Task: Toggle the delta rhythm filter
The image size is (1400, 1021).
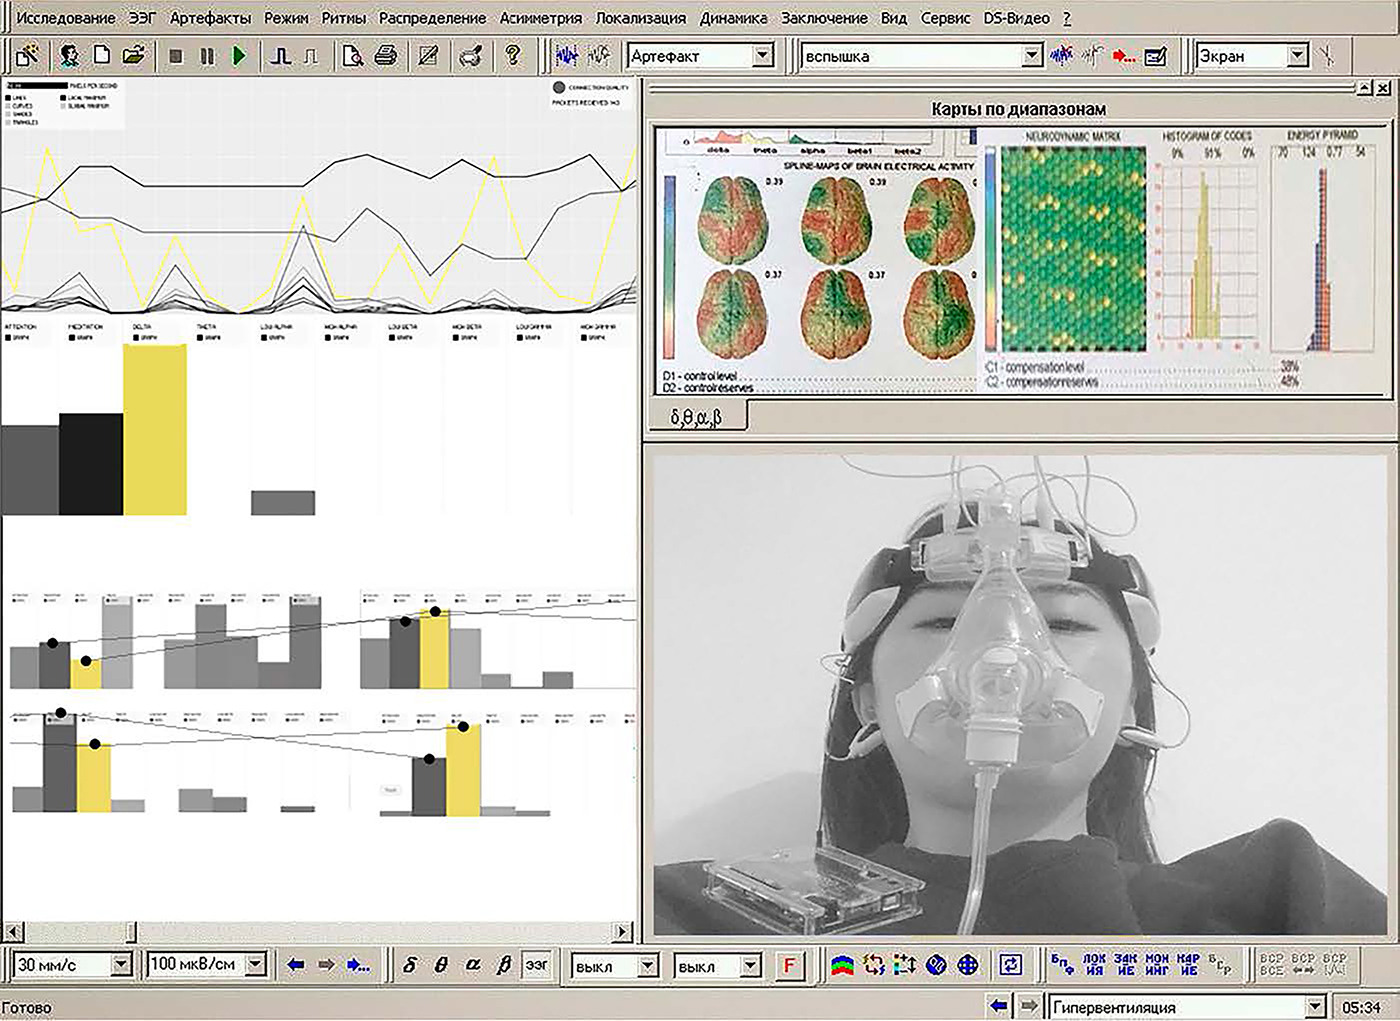Action: click(410, 965)
